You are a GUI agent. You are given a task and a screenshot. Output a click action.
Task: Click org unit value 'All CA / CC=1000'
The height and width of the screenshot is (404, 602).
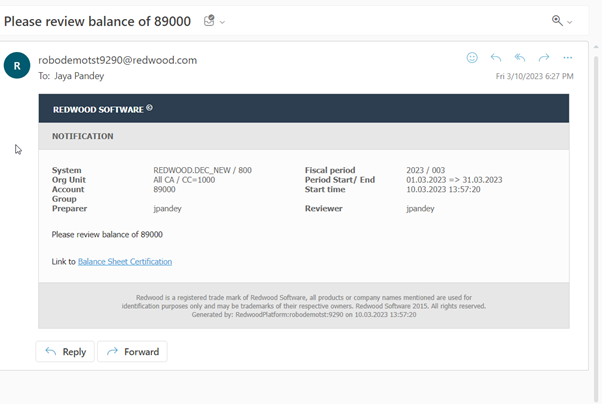tap(184, 180)
